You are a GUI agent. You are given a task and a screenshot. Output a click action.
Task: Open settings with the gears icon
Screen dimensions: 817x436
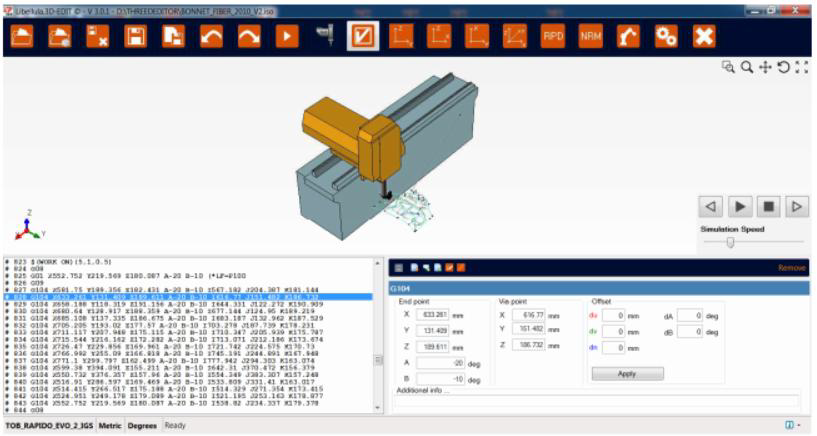point(666,36)
